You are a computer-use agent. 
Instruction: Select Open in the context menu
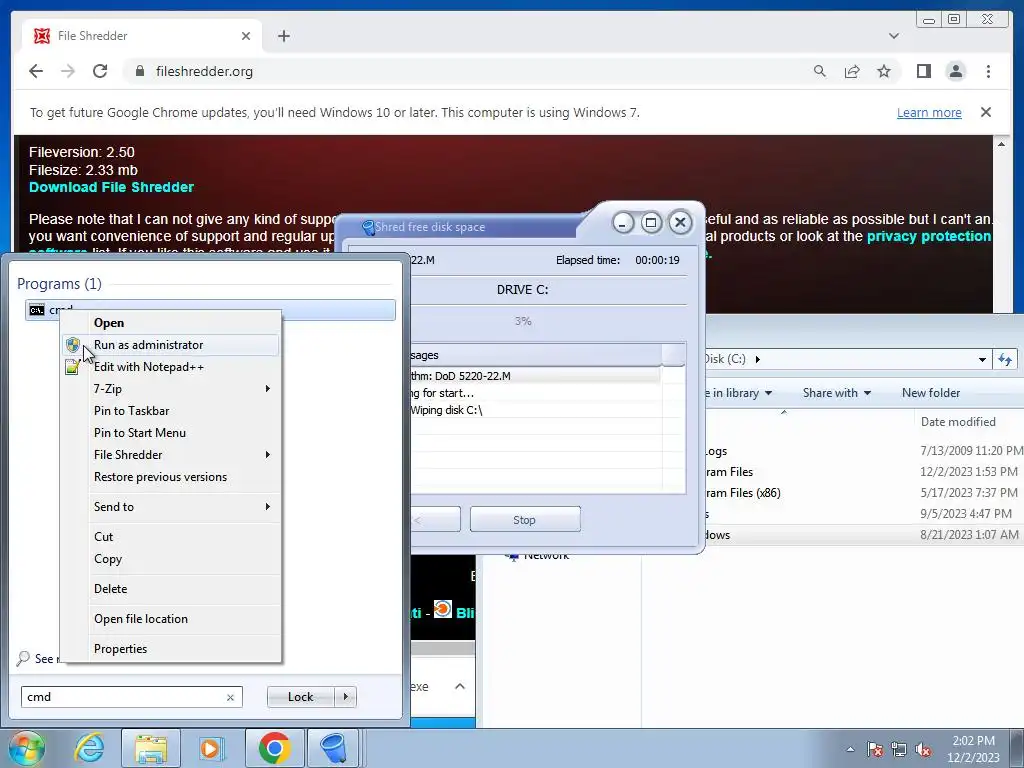coord(170,323)
